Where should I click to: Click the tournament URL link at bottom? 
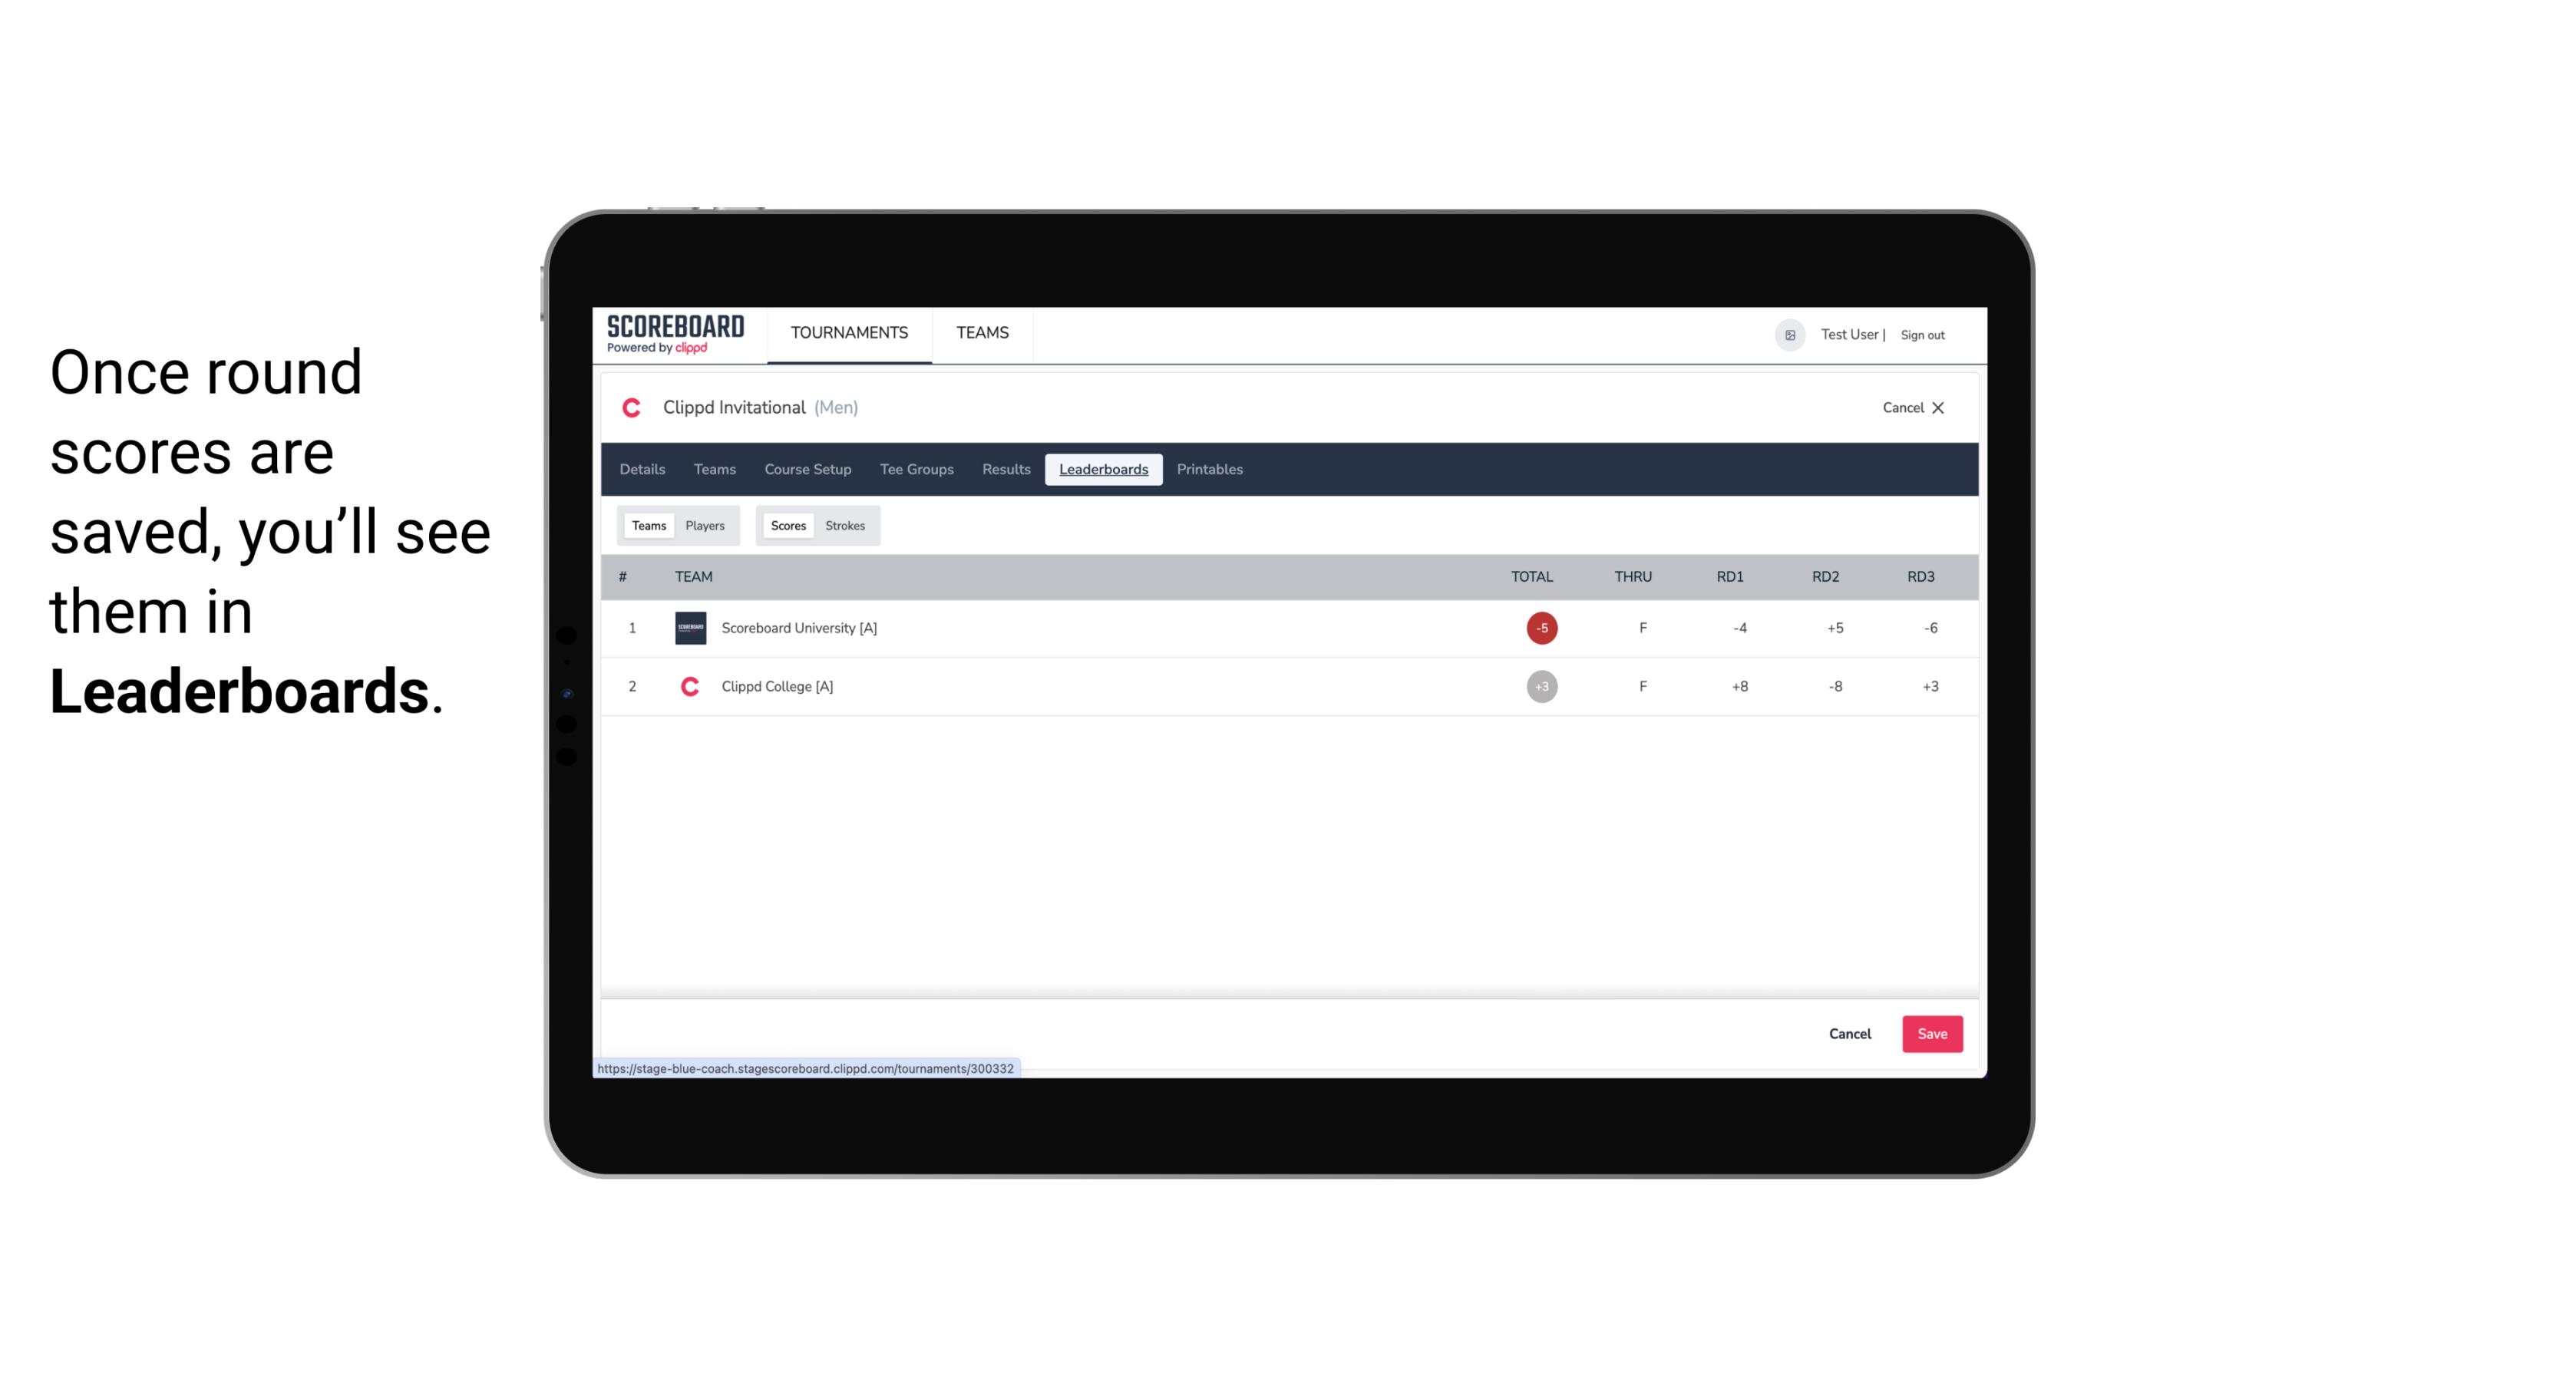[806, 1067]
